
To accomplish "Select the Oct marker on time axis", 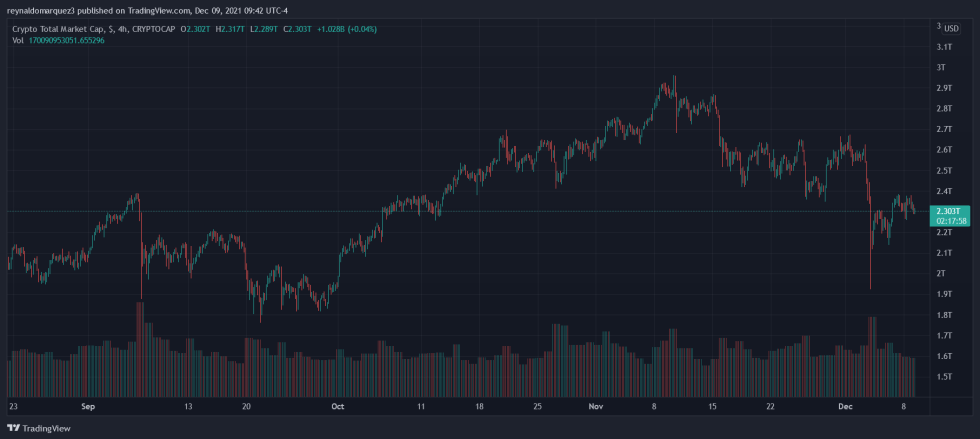I will point(337,407).
